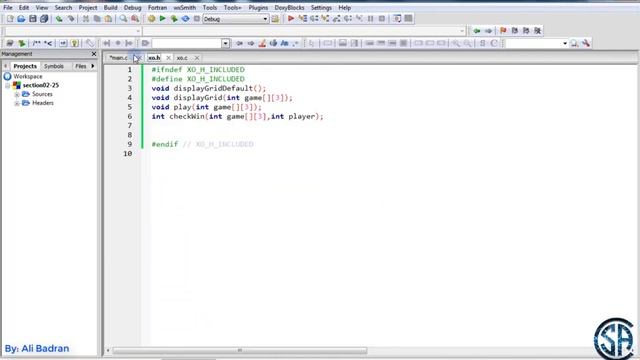Click the Copy icon
640x360 pixels.
97,19
